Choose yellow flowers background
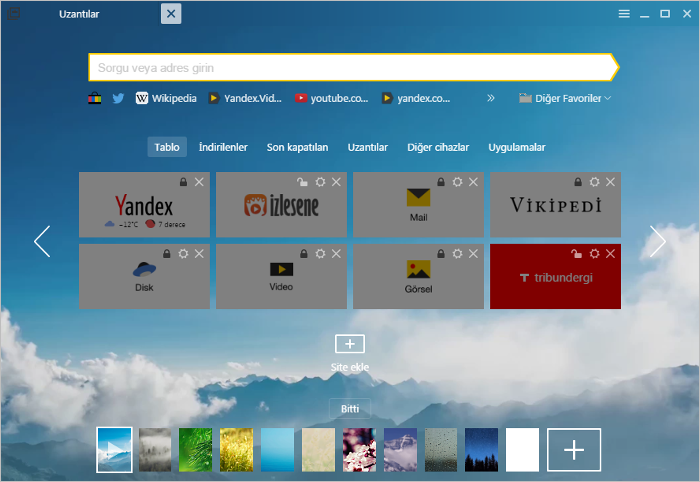 tap(237, 450)
